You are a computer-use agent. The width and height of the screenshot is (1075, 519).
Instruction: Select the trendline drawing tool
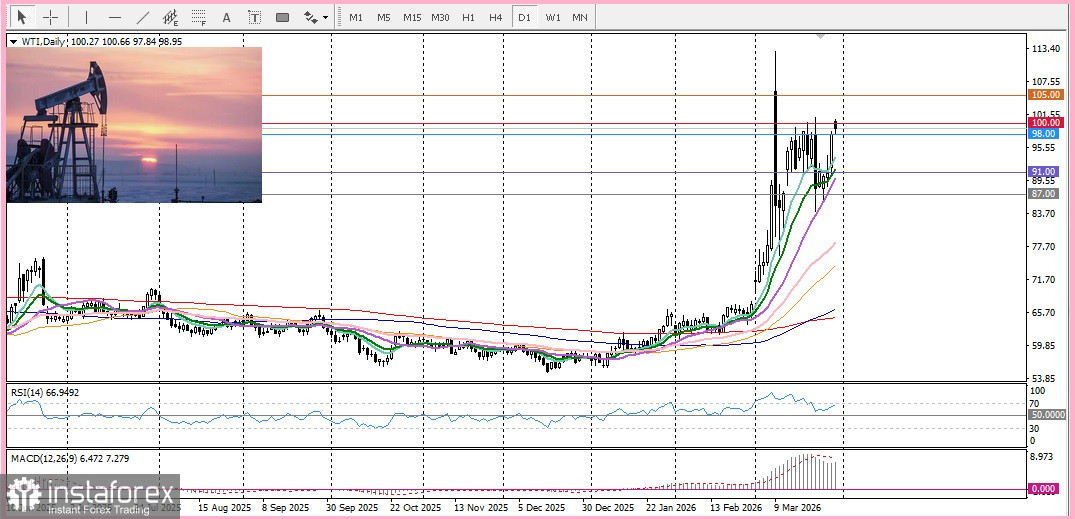142,17
